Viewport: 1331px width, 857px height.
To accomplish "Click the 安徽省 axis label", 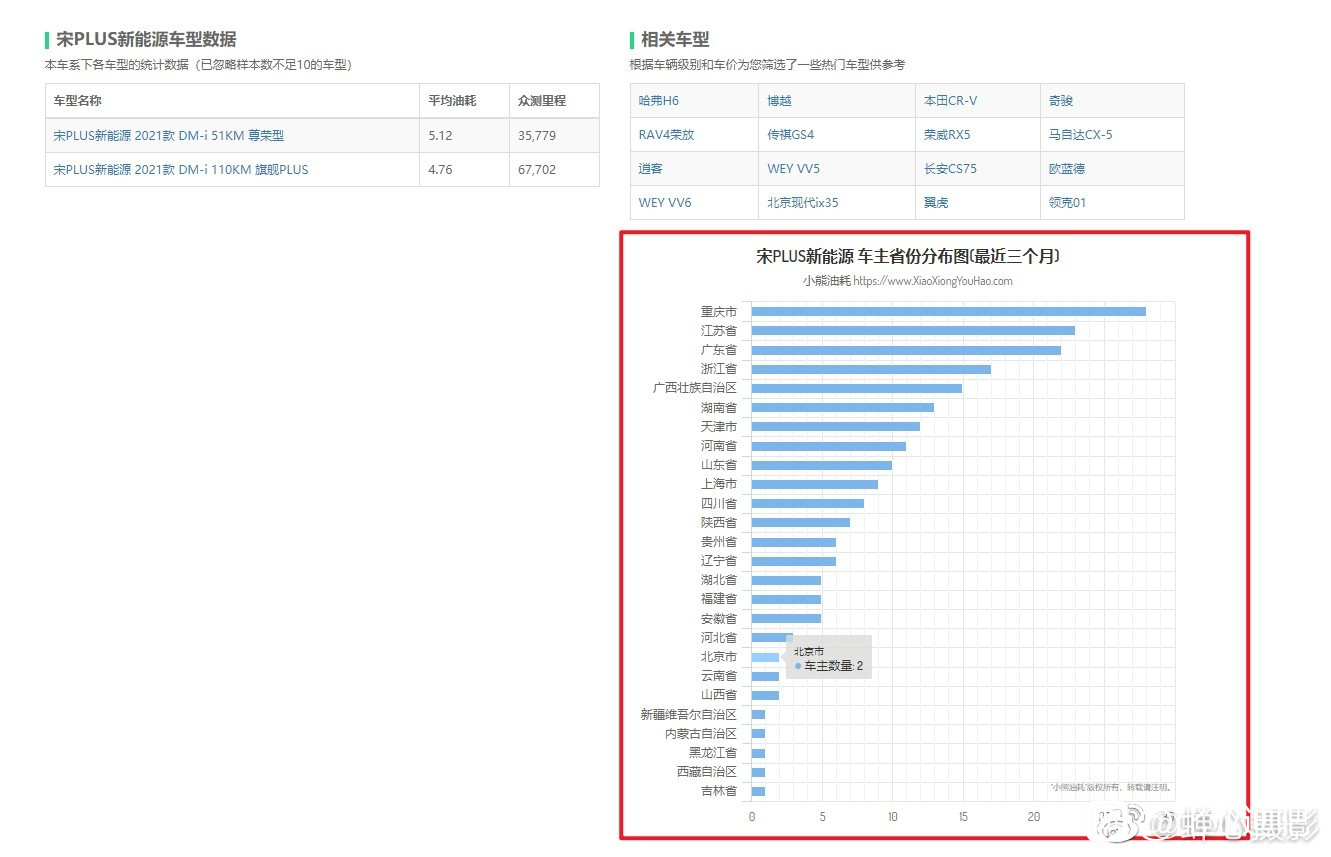I will tap(718, 619).
